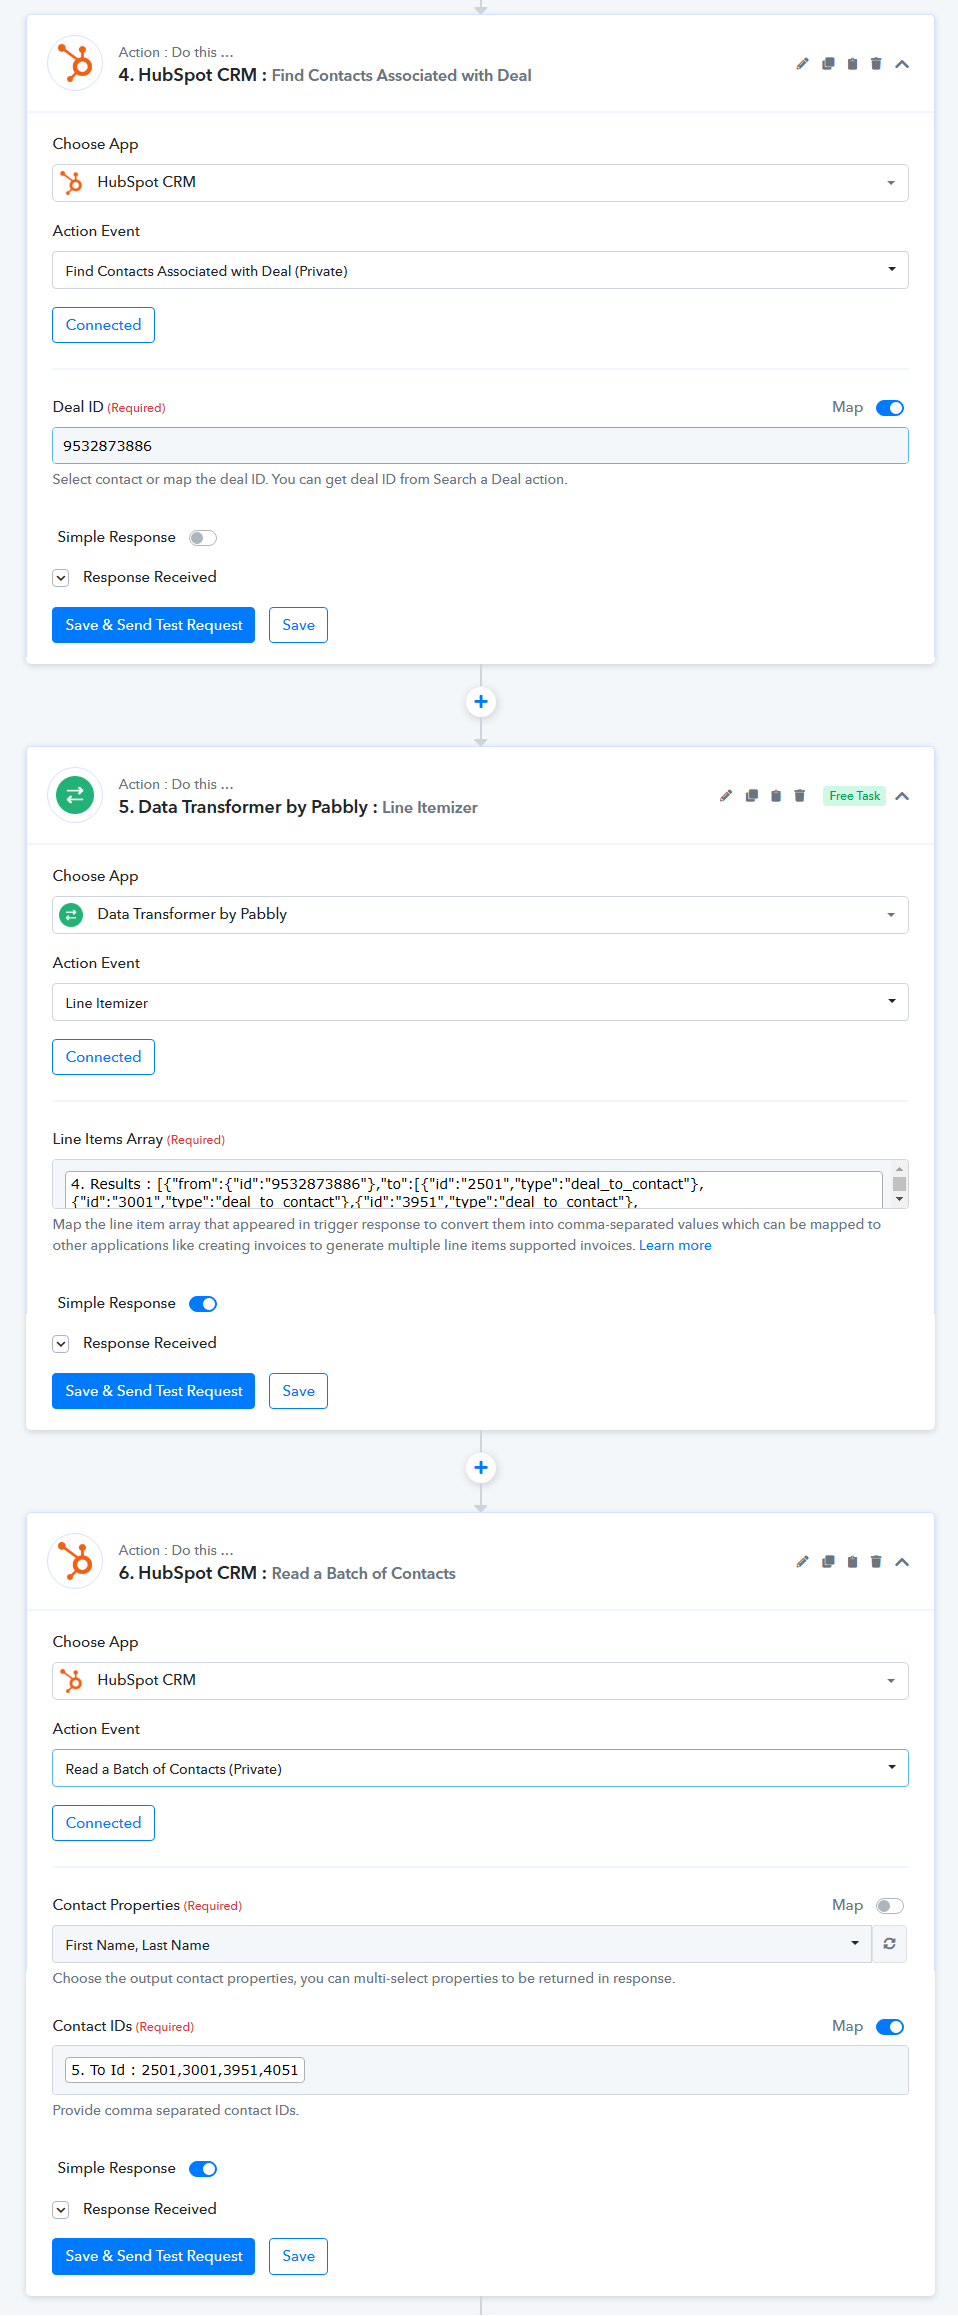The height and width of the screenshot is (2316, 958).
Task: Open the Line Itemizer action event dropdown
Action: pyautogui.click(x=480, y=1002)
